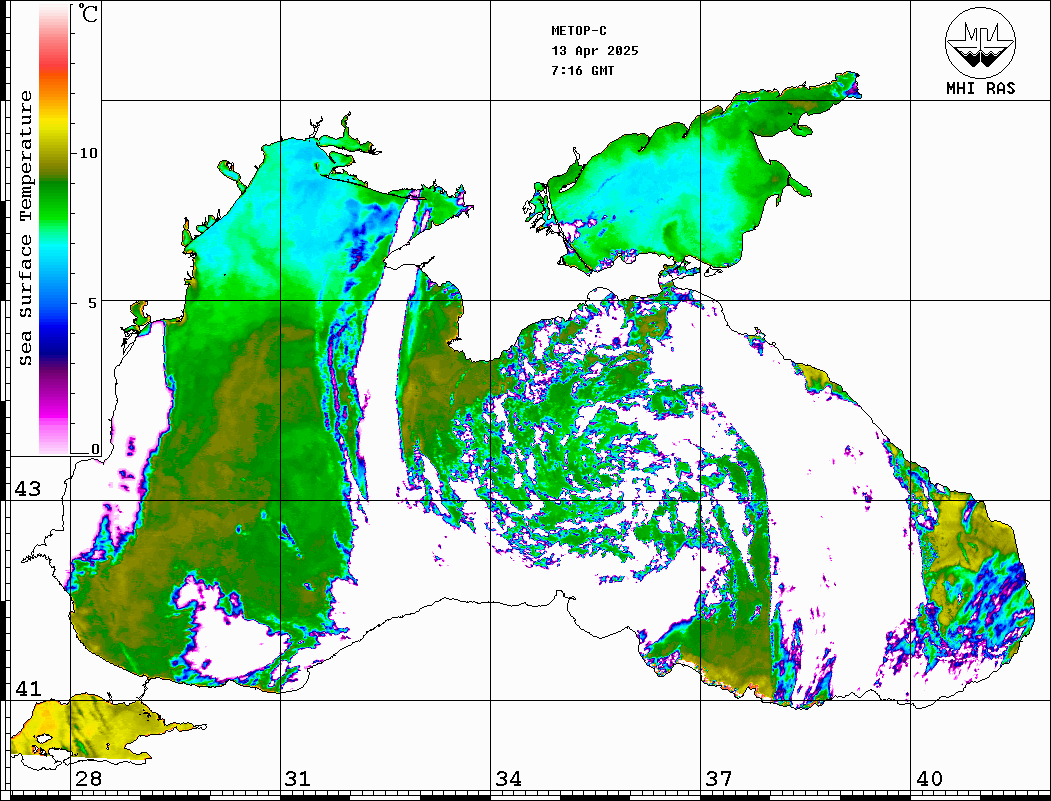1051x801 pixels.
Task: Click longitude label '28'
Action: 88,778
